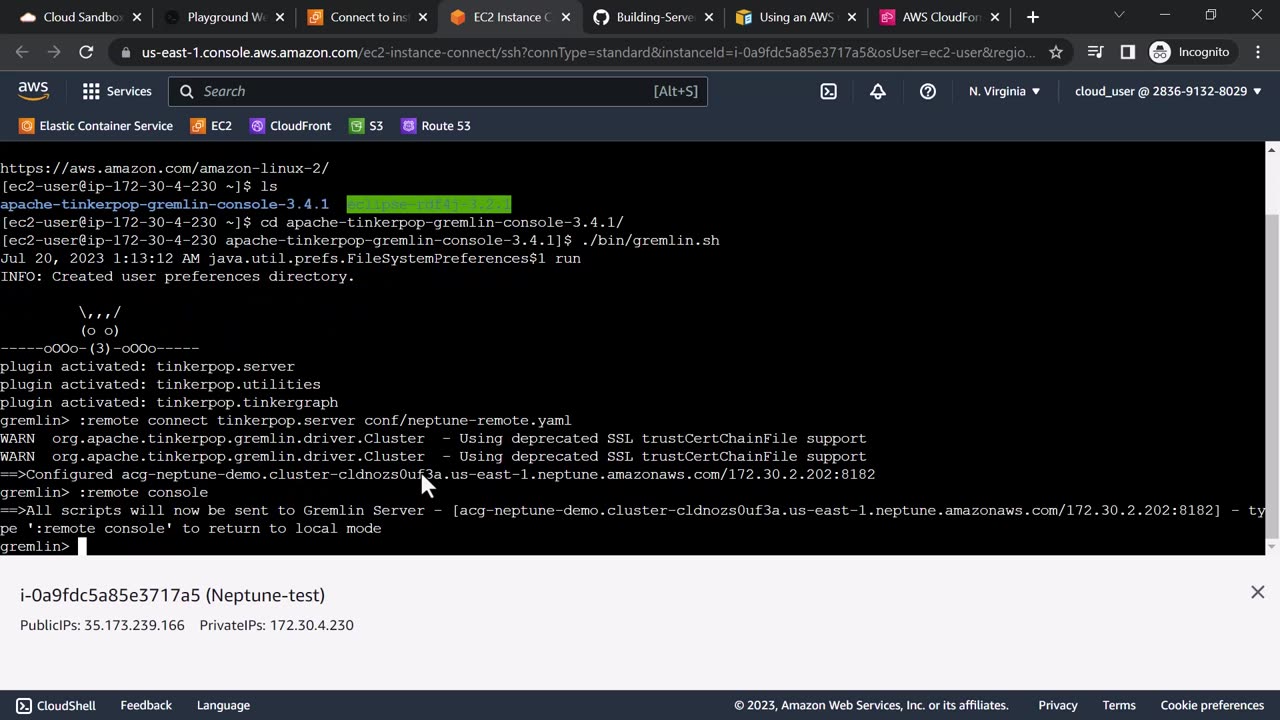Image resolution: width=1280 pixels, height=720 pixels.
Task: Click the terminal scrollbar up arrow
Action: tap(1272, 150)
